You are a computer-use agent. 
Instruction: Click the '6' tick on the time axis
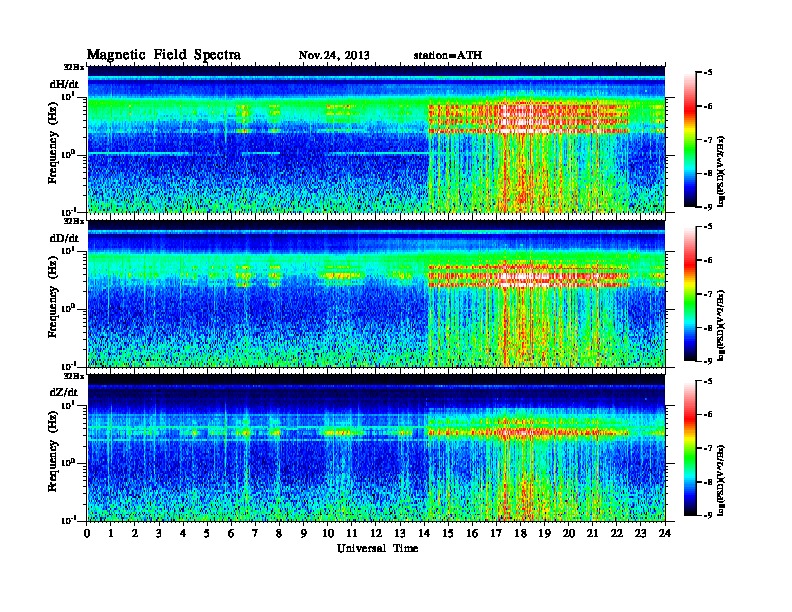(231, 534)
